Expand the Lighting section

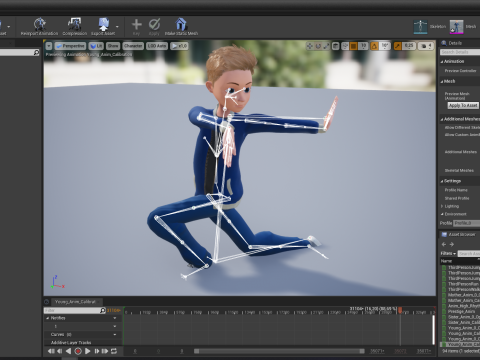442,206
